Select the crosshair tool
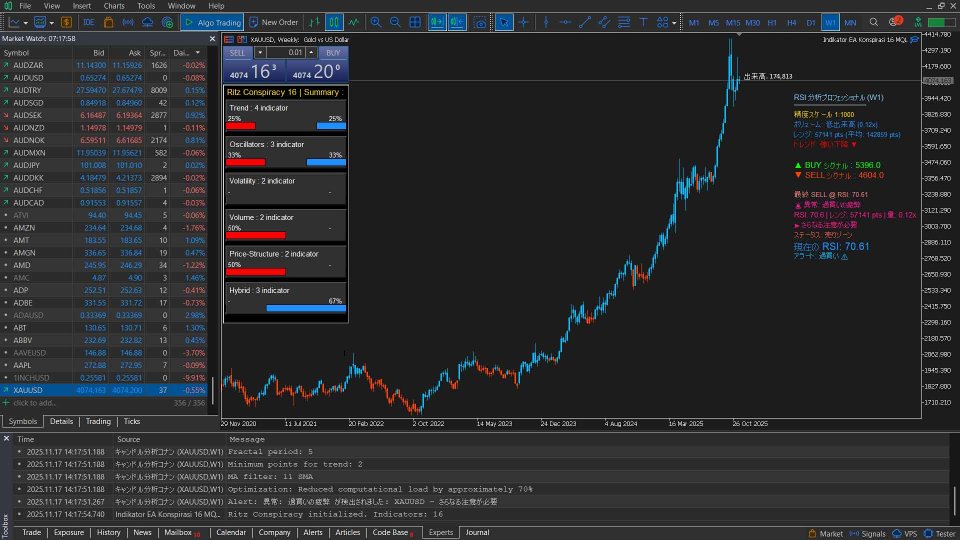This screenshot has width=960, height=540. [523, 22]
